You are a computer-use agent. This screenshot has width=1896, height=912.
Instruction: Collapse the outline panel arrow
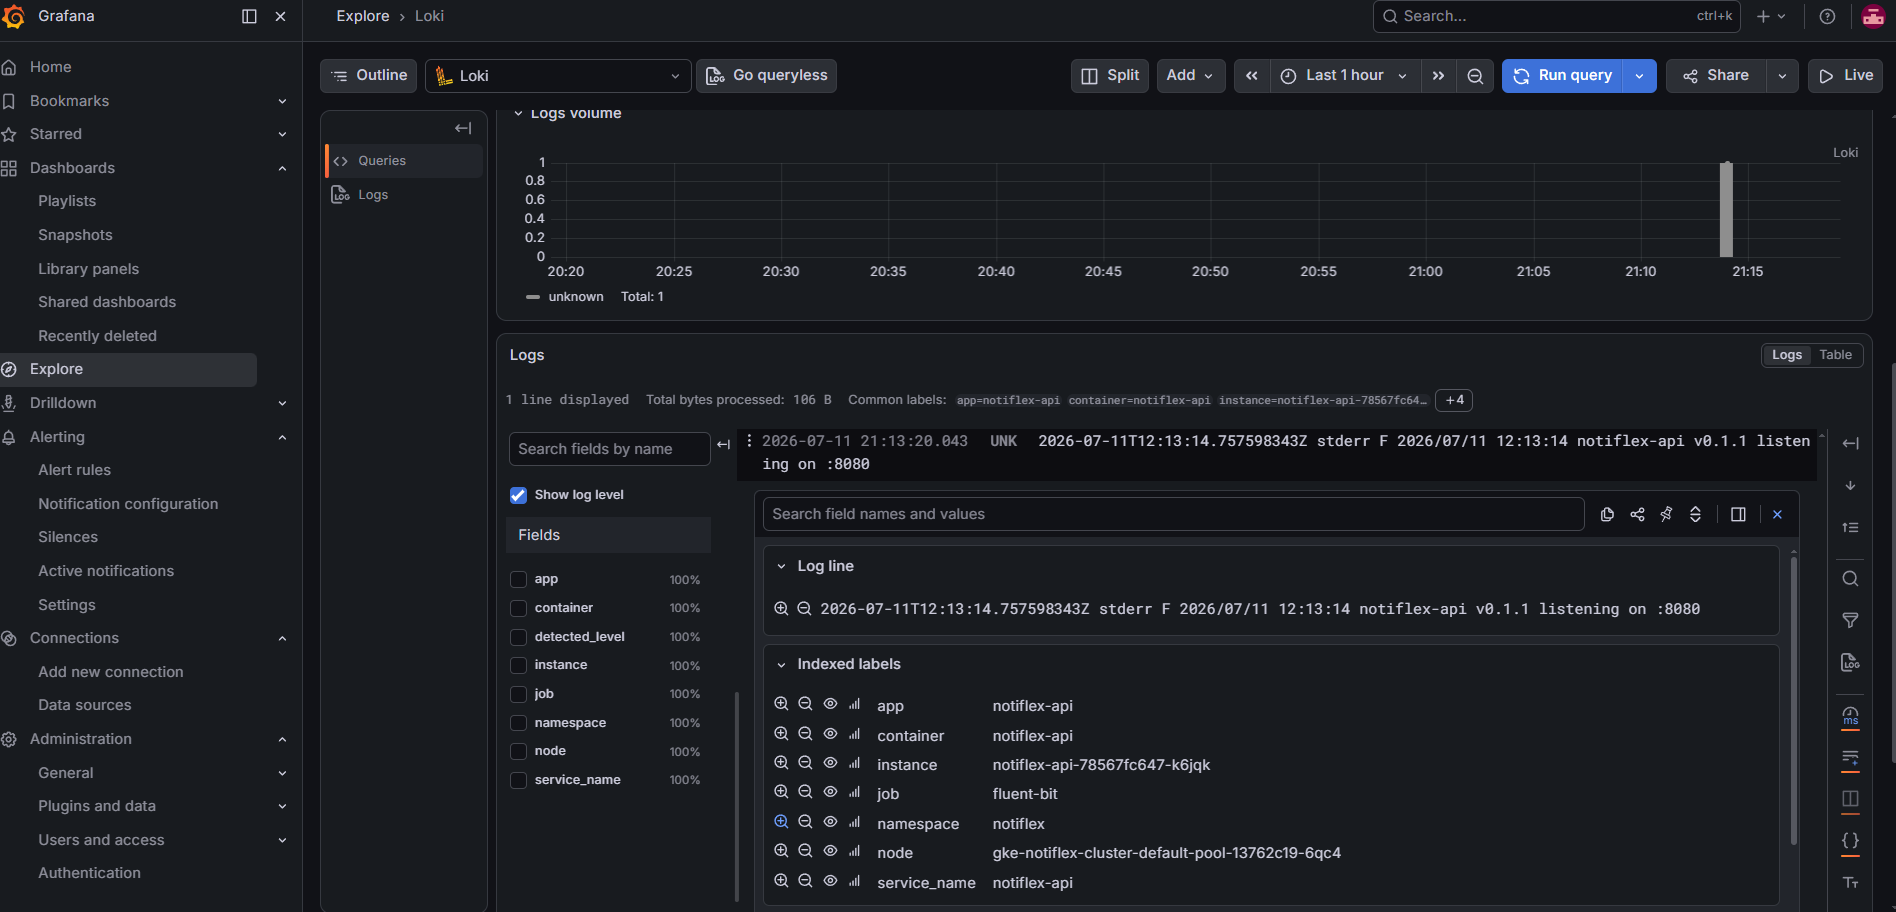463,128
